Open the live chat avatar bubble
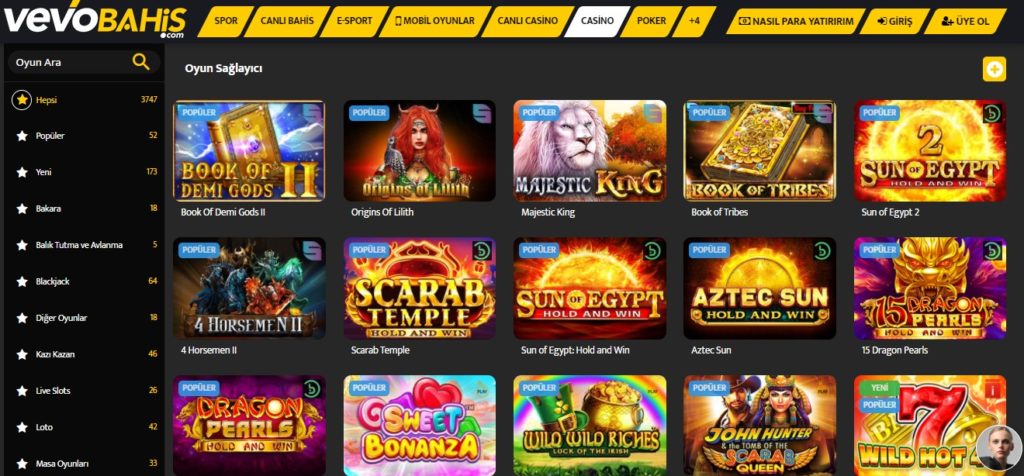The height and width of the screenshot is (476, 1024). (999, 448)
